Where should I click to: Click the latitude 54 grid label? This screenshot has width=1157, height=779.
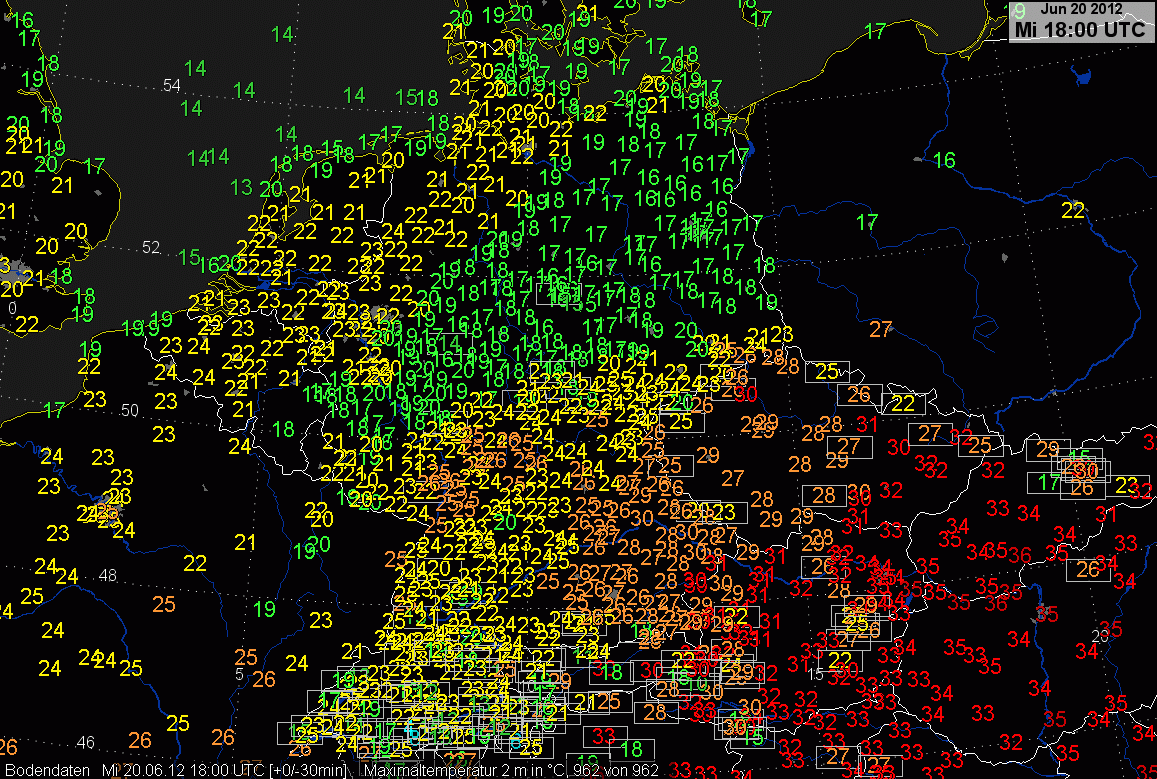172,86
